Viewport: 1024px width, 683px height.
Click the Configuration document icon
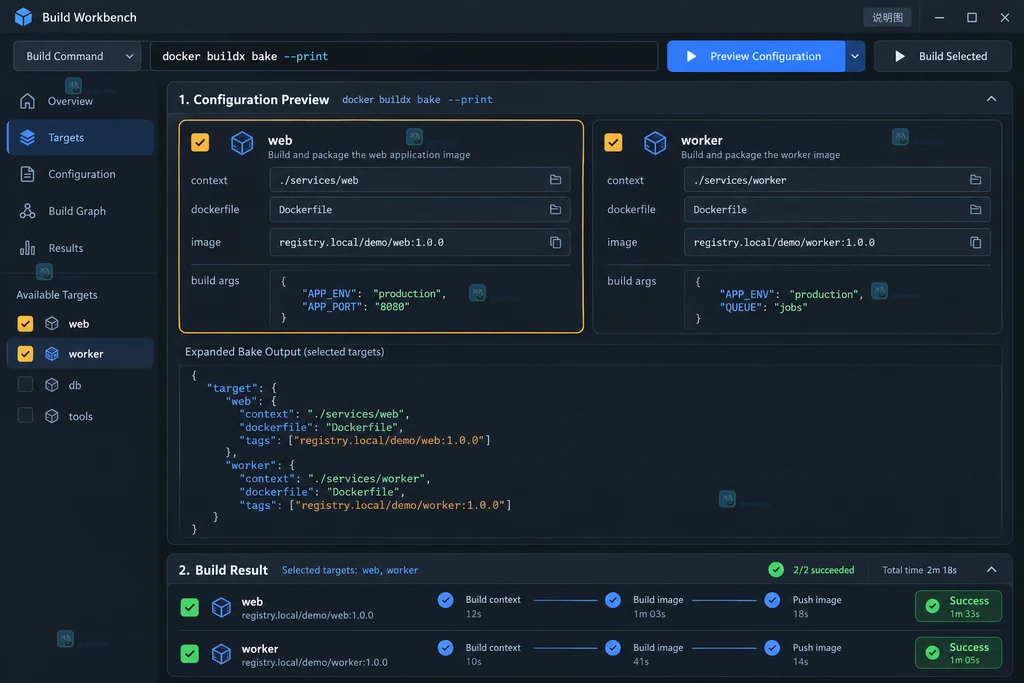point(27,174)
